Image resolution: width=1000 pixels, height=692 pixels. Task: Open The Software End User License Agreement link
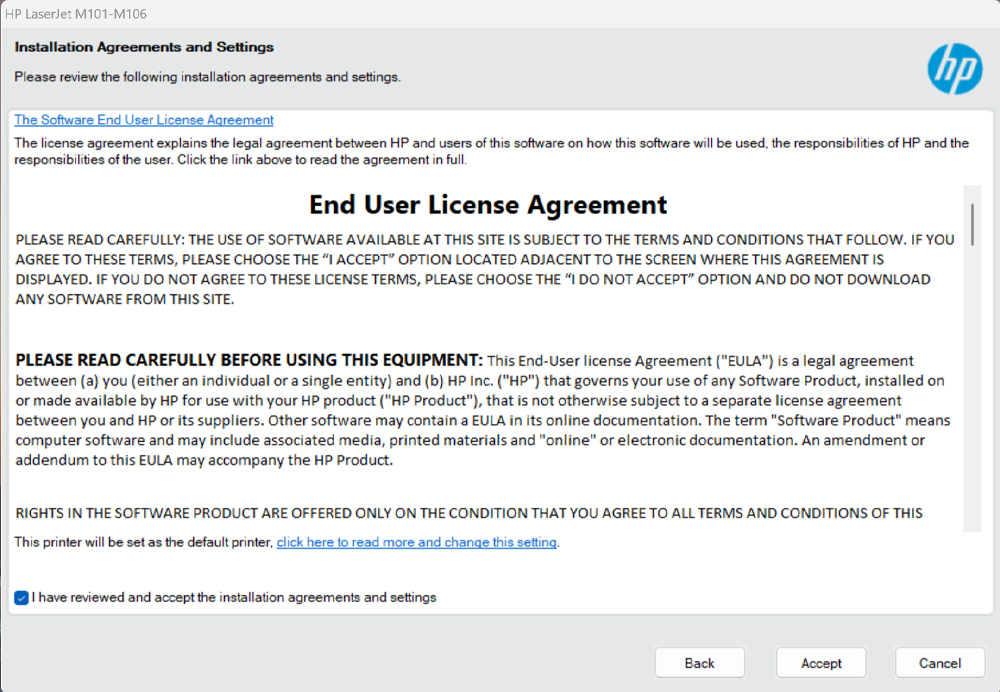144,120
